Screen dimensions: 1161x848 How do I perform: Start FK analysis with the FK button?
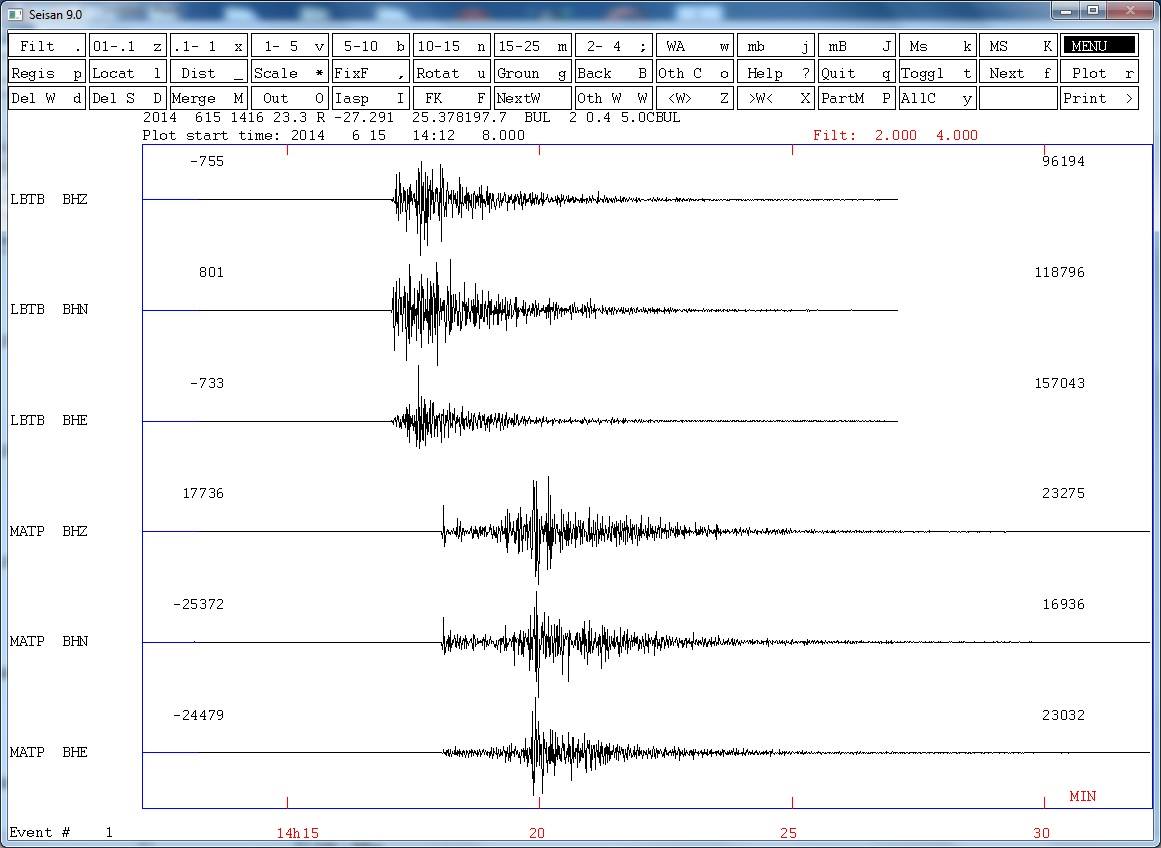(450, 97)
